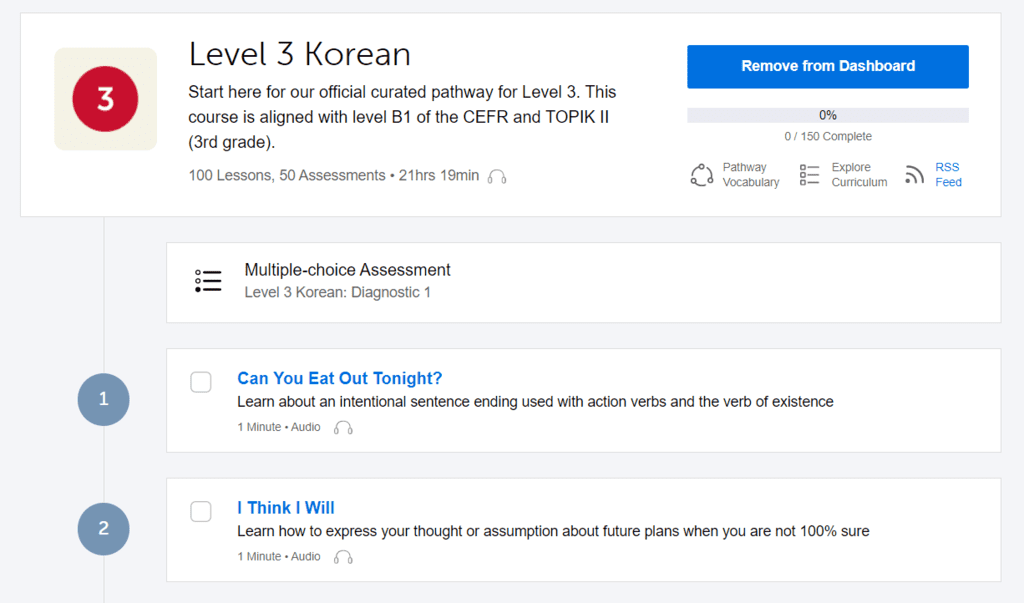Click the Pathway Vocabulary text label
The height and width of the screenshot is (603, 1024).
pyautogui.click(x=745, y=173)
